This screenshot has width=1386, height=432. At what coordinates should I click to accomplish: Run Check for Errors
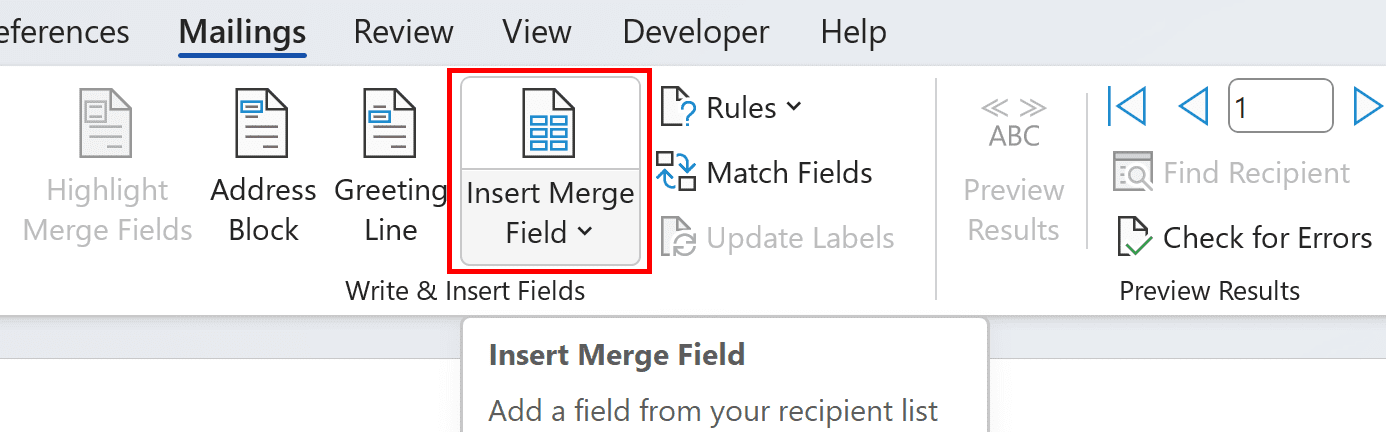pyautogui.click(x=1244, y=238)
